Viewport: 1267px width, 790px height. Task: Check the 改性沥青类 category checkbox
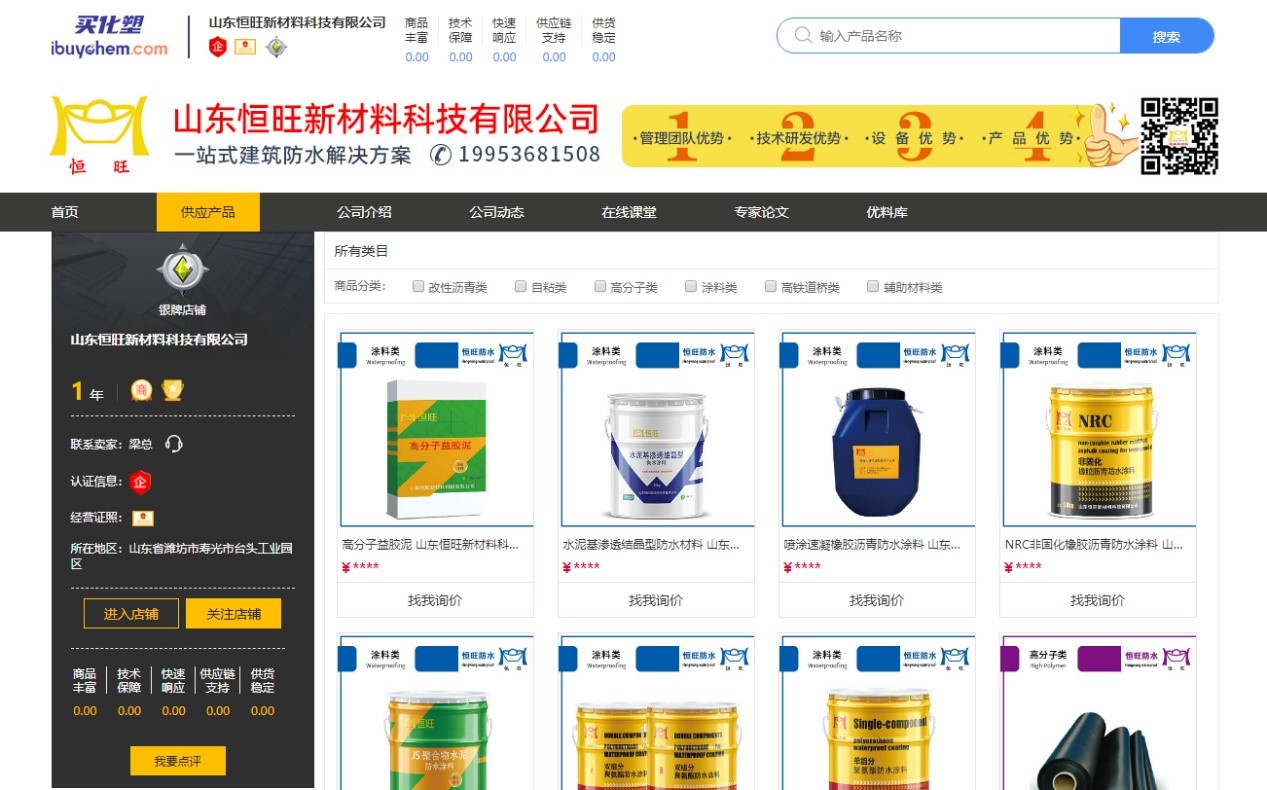coord(419,287)
